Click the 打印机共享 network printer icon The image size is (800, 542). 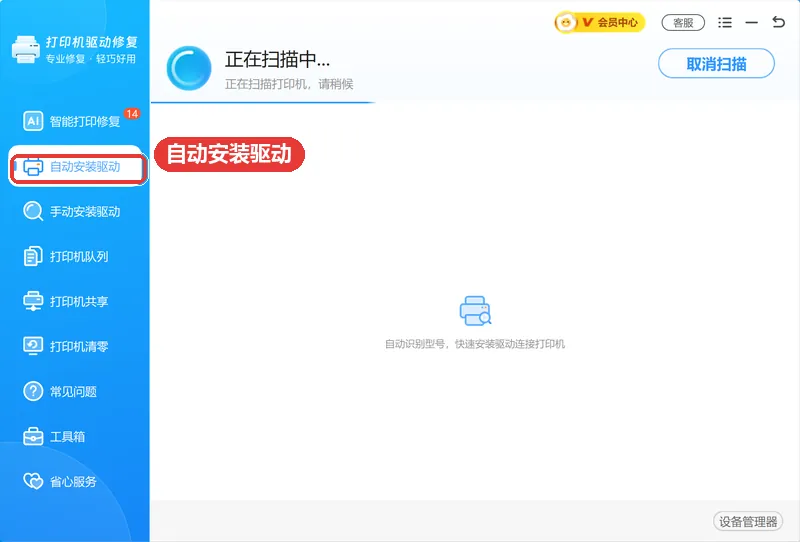(x=33, y=301)
